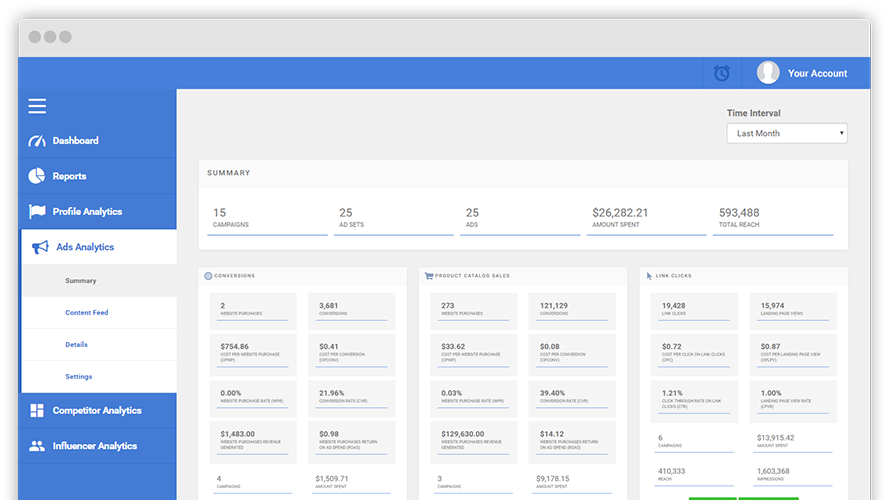Viewport: 890px width, 500px height.
Task: Open the Your Account menu
Action: pos(817,73)
